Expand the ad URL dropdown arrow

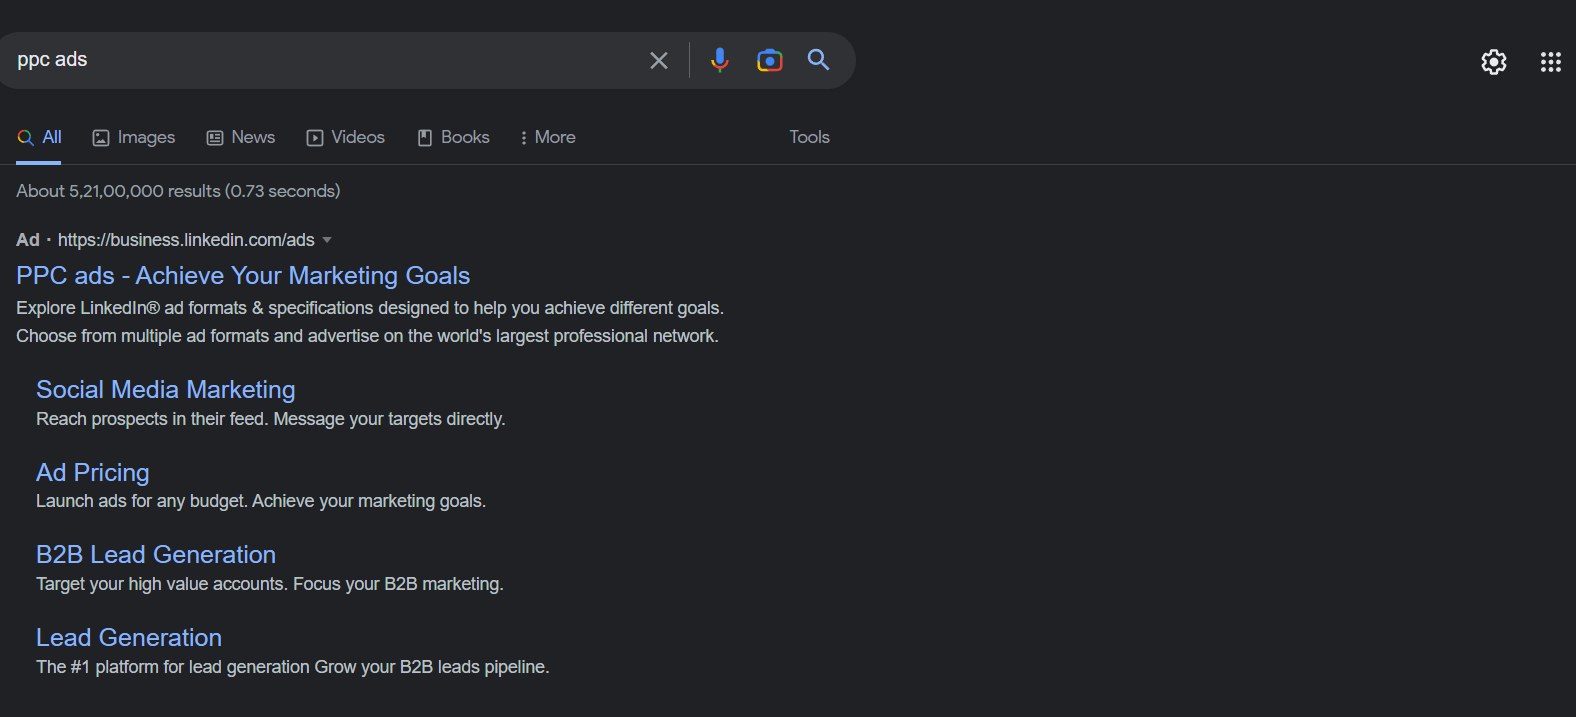pos(327,241)
